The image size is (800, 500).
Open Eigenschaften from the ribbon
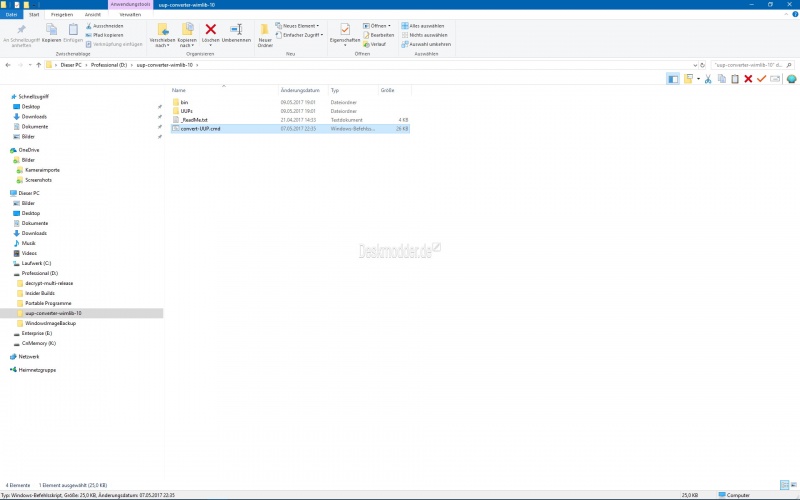pyautogui.click(x=345, y=35)
